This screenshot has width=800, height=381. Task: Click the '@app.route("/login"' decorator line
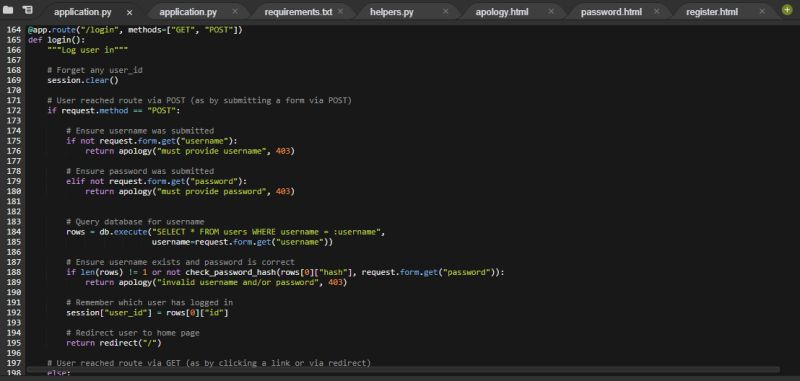(x=135, y=30)
